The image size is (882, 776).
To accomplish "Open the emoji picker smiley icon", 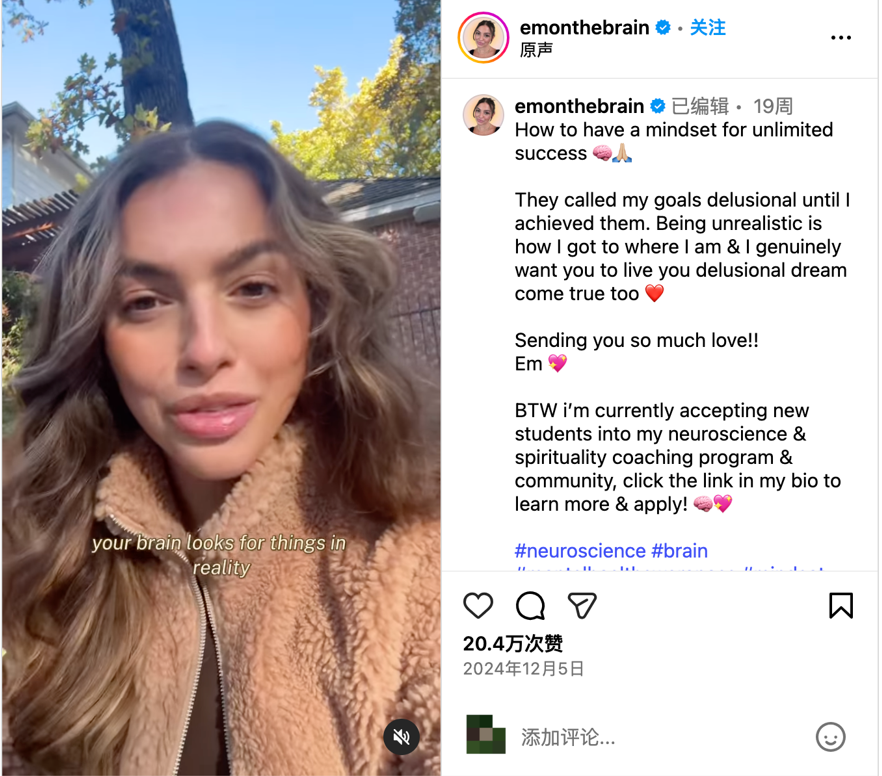I will (830, 737).
